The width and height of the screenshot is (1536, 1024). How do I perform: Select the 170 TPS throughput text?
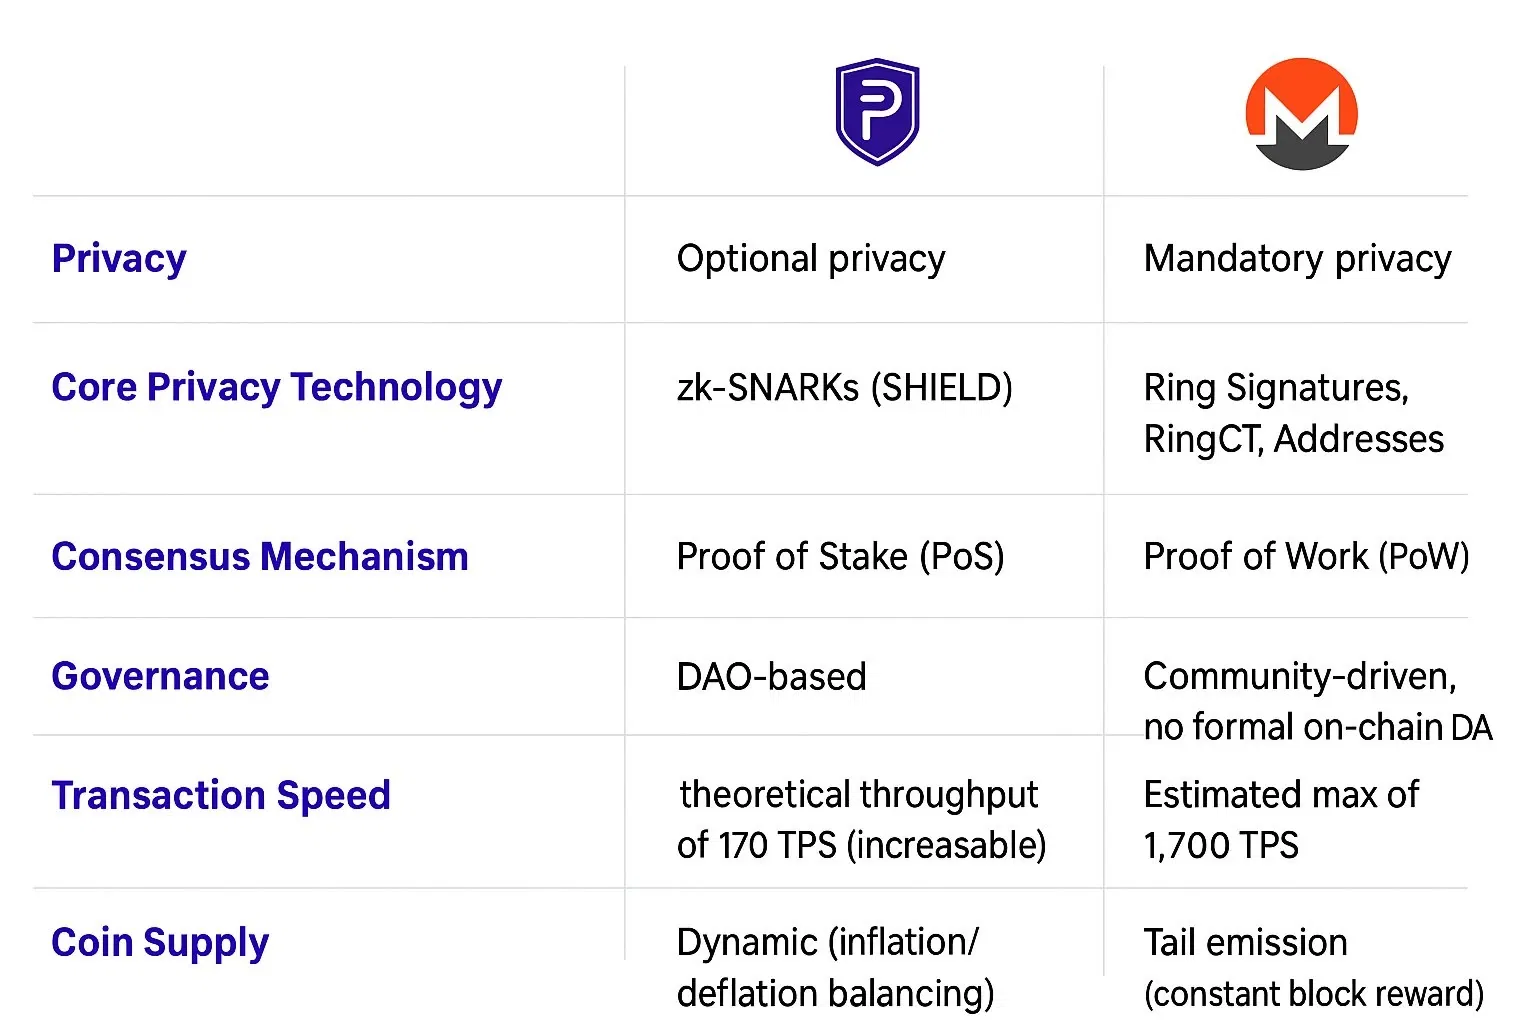pos(861,820)
